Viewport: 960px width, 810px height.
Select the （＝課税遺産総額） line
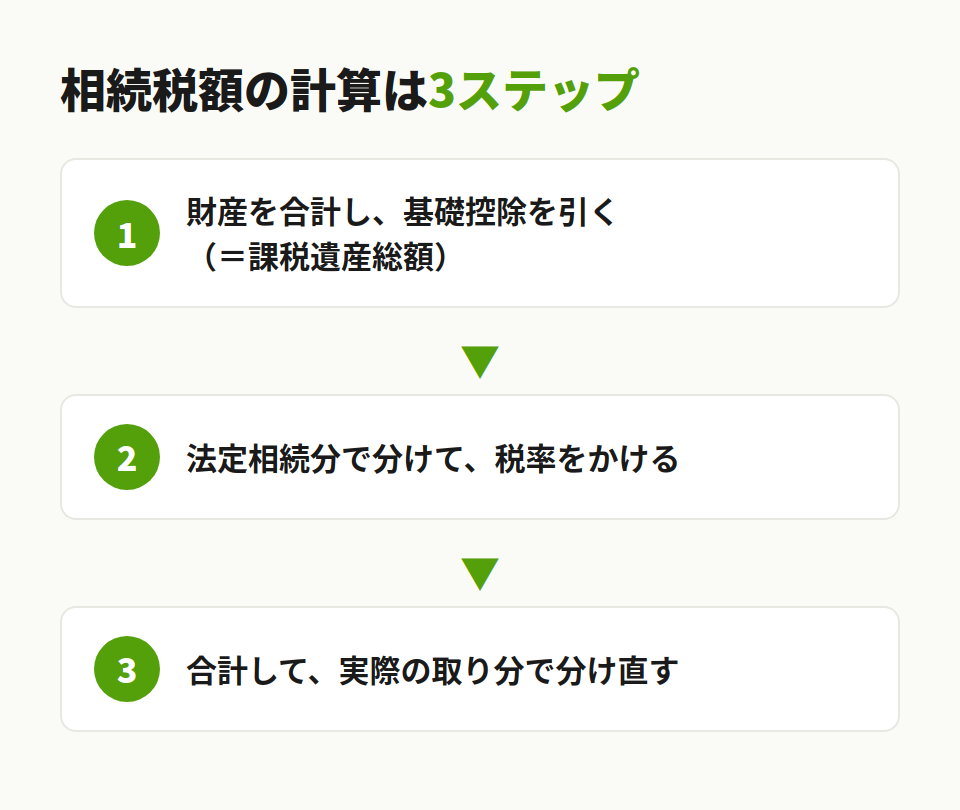[324, 257]
